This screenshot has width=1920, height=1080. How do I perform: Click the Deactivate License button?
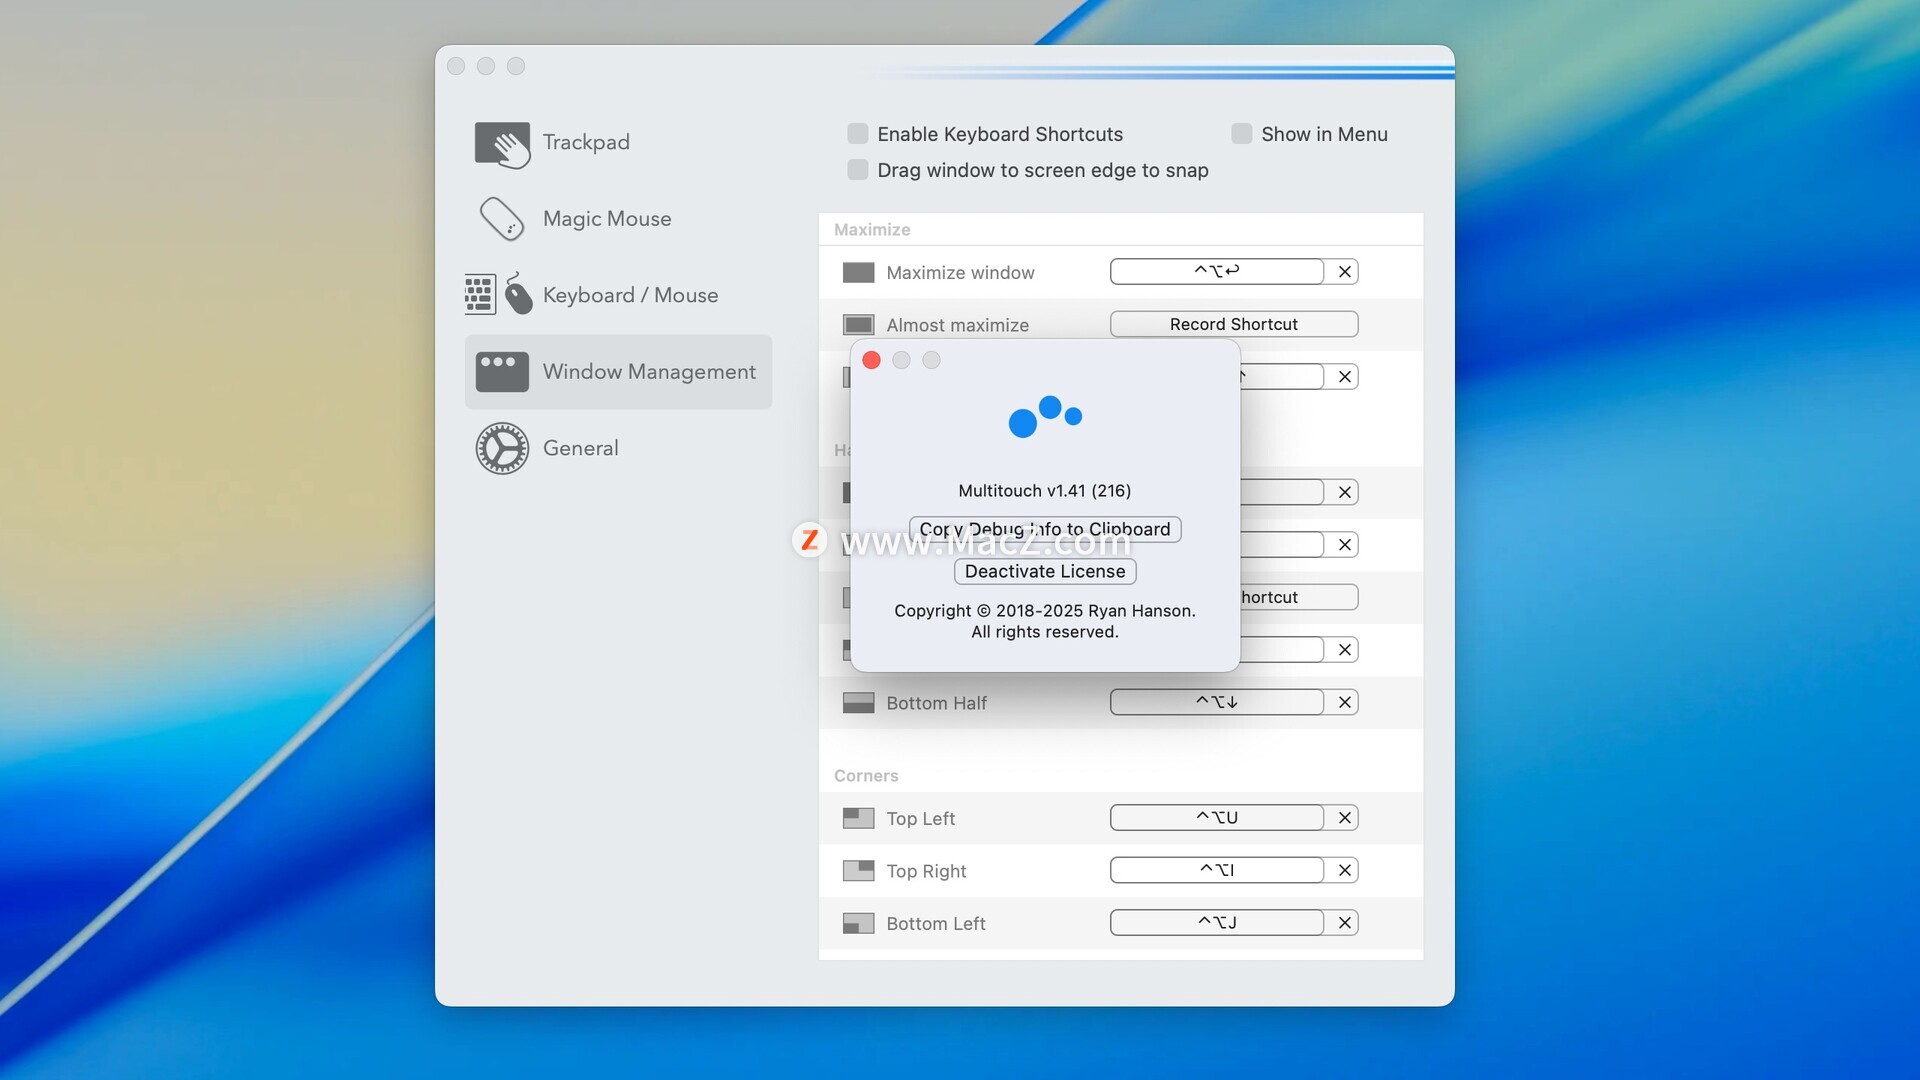(1045, 572)
